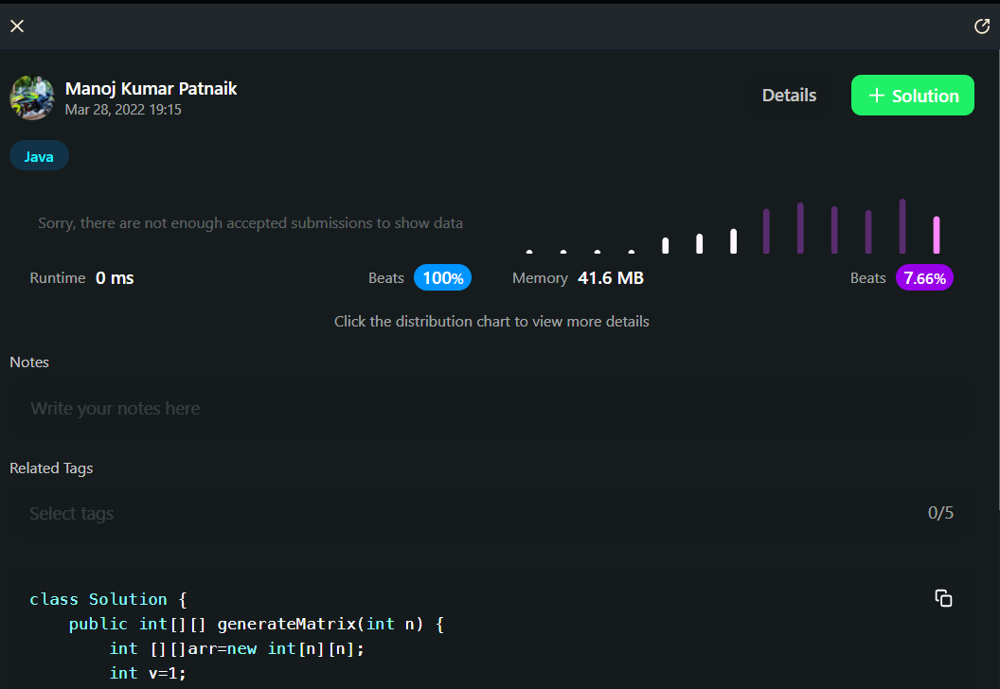Click the Runtime 0 ms value
Image resolution: width=1000 pixels, height=689 pixels.
(114, 278)
